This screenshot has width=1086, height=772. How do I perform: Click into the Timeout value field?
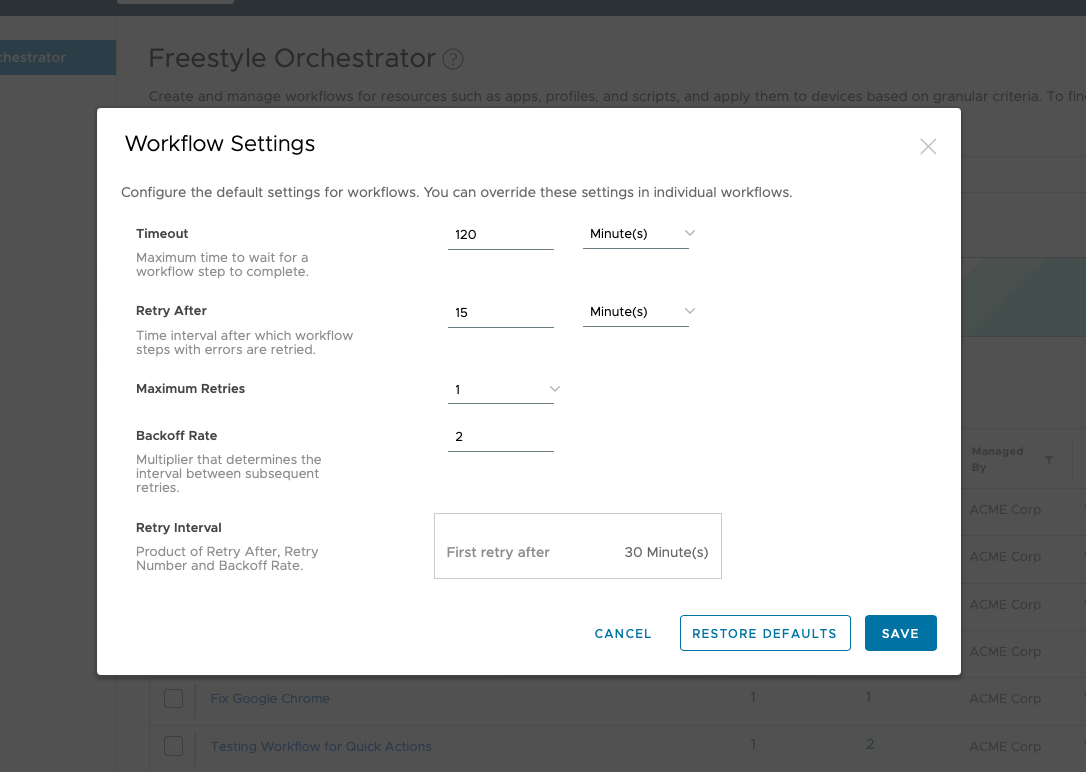[500, 235]
